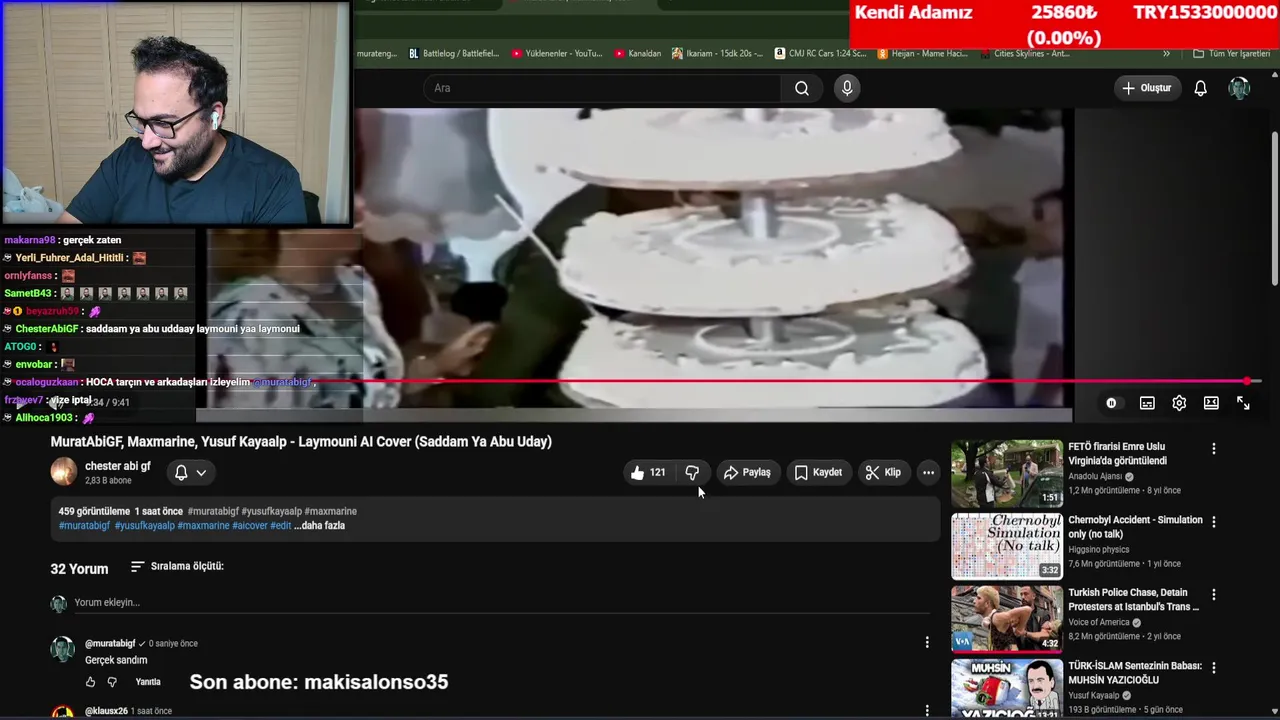1280x720 pixels.
Task: Open more actions ellipsis under video
Action: tap(928, 472)
